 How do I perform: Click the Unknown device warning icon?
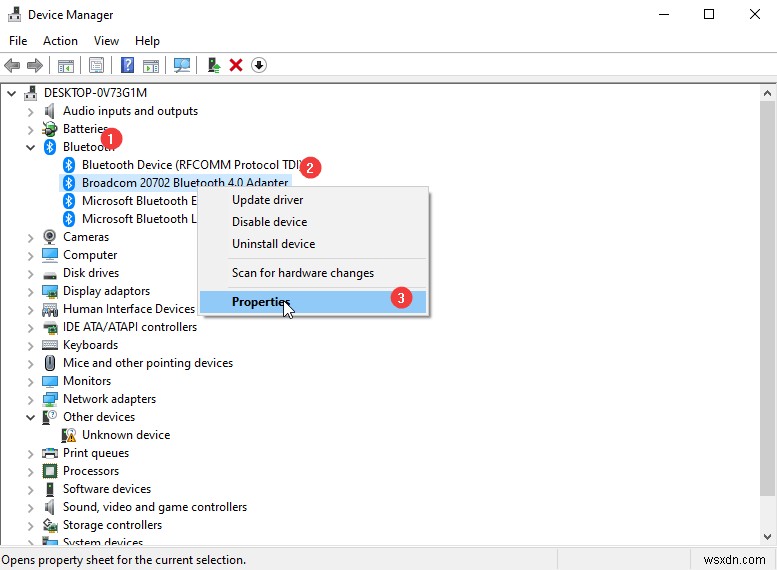[69, 435]
